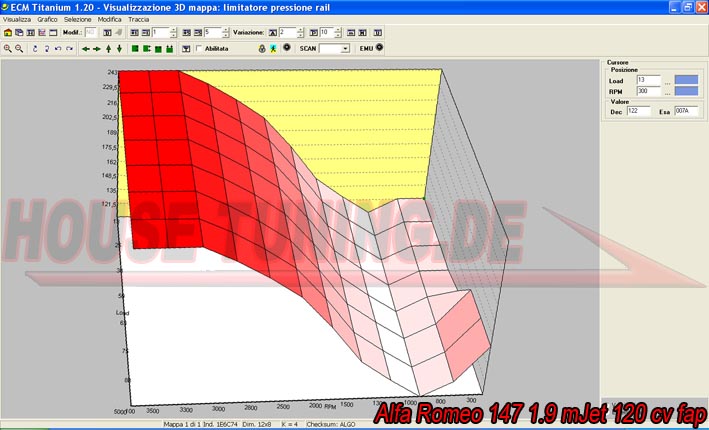709x430 pixels.
Task: Open the Grafico menu
Action: [47, 19]
